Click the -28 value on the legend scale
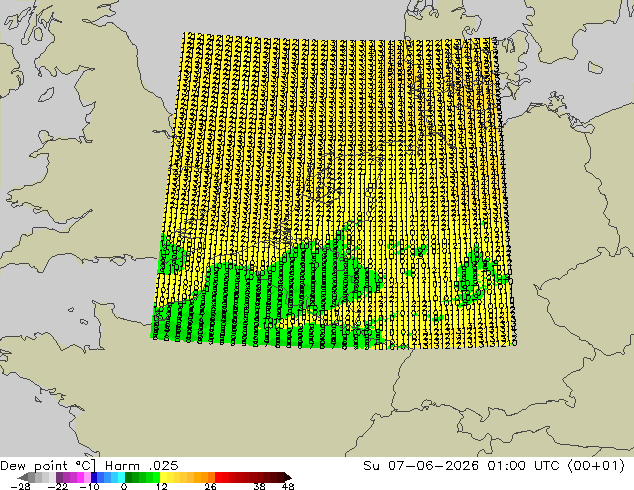634x490 pixels. [20, 486]
